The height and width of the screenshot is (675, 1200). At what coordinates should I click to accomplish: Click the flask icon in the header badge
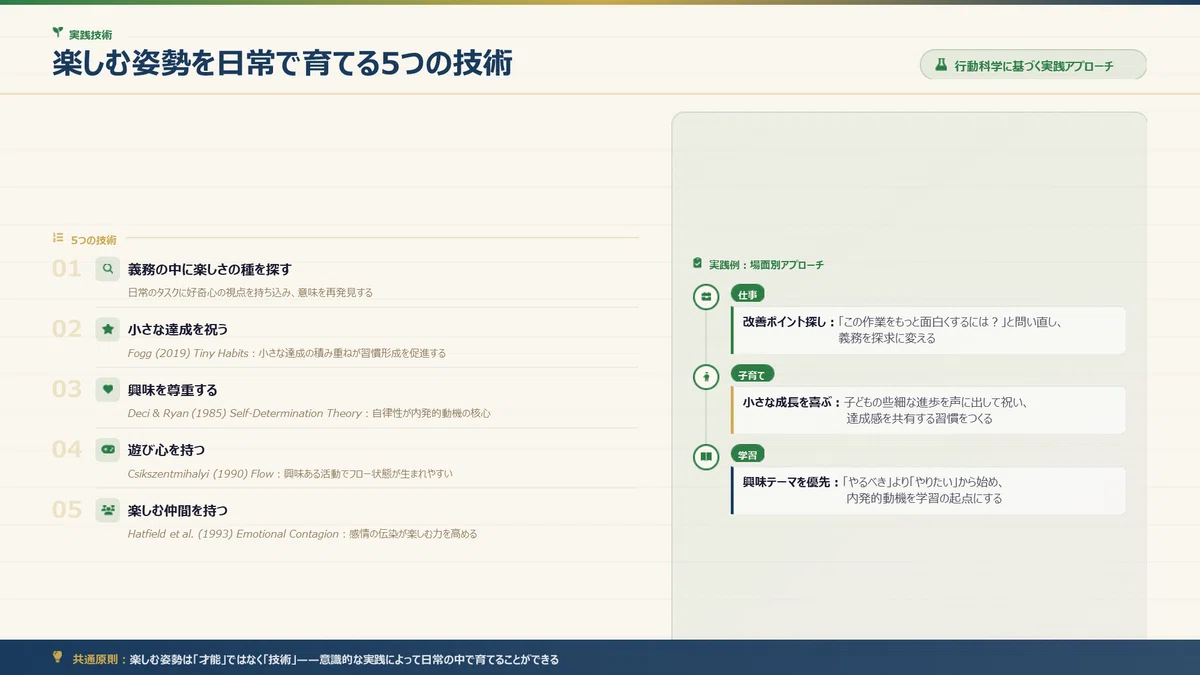(x=940, y=64)
